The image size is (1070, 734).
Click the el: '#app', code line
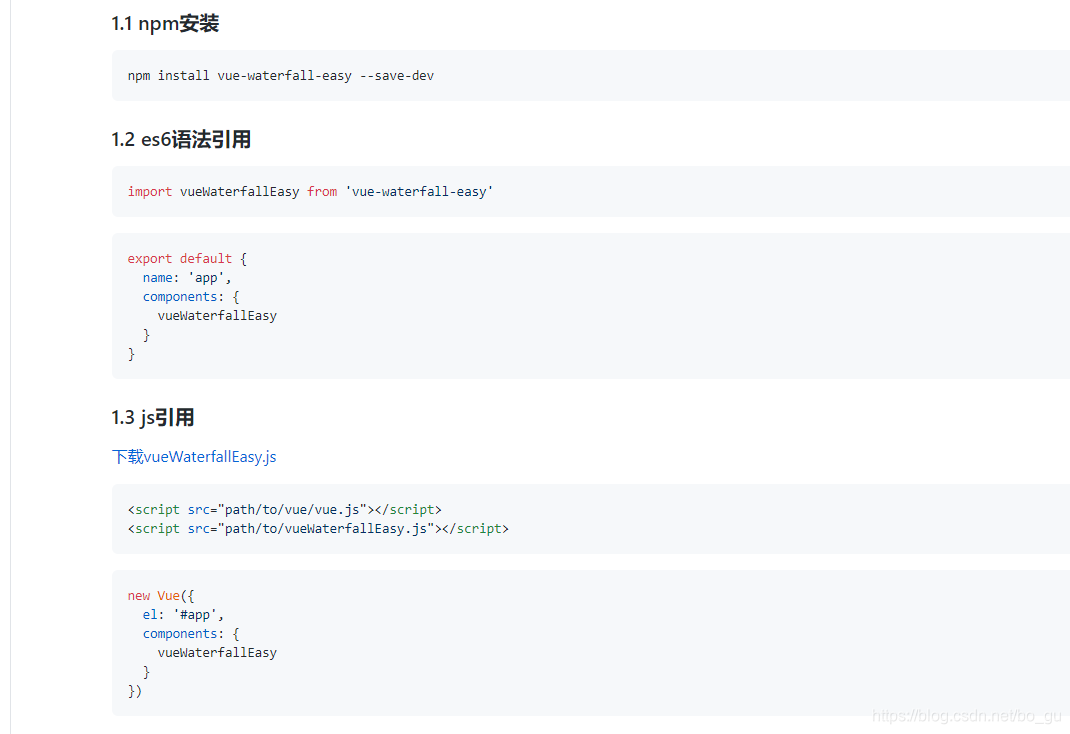click(x=183, y=615)
